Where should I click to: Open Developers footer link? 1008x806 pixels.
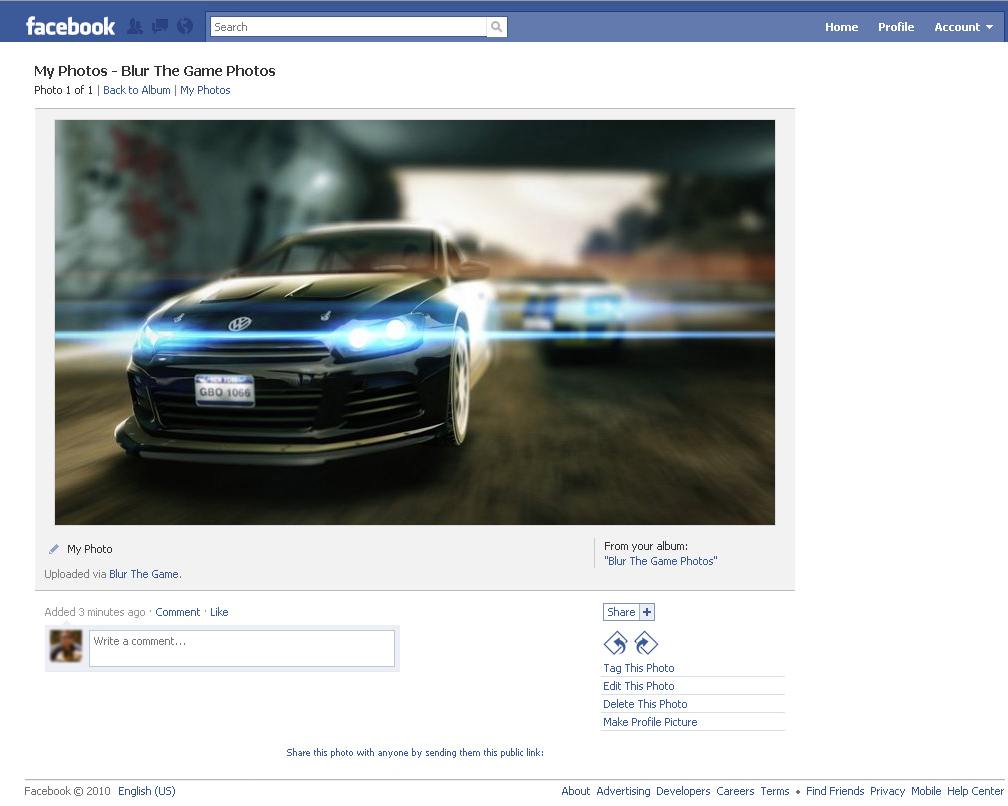click(x=683, y=791)
